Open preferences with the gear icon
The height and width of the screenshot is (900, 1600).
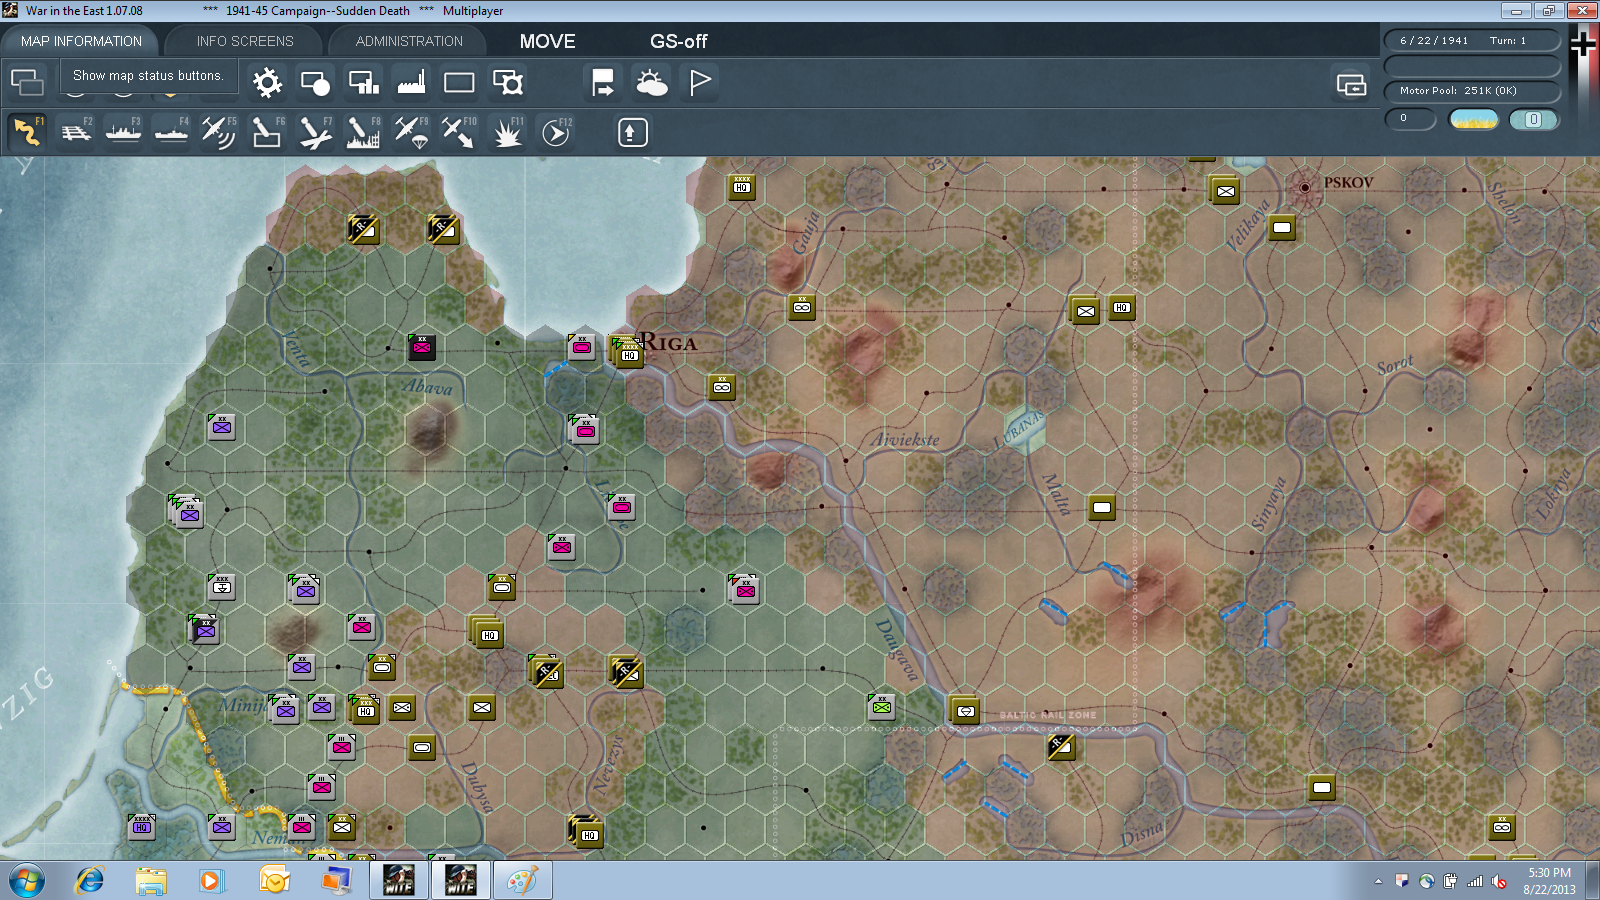click(267, 82)
